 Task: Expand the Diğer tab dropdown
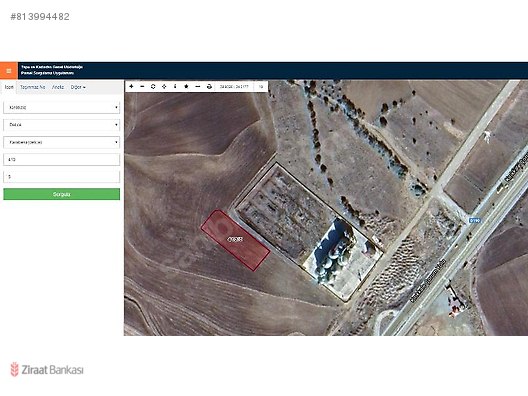[x=78, y=87]
